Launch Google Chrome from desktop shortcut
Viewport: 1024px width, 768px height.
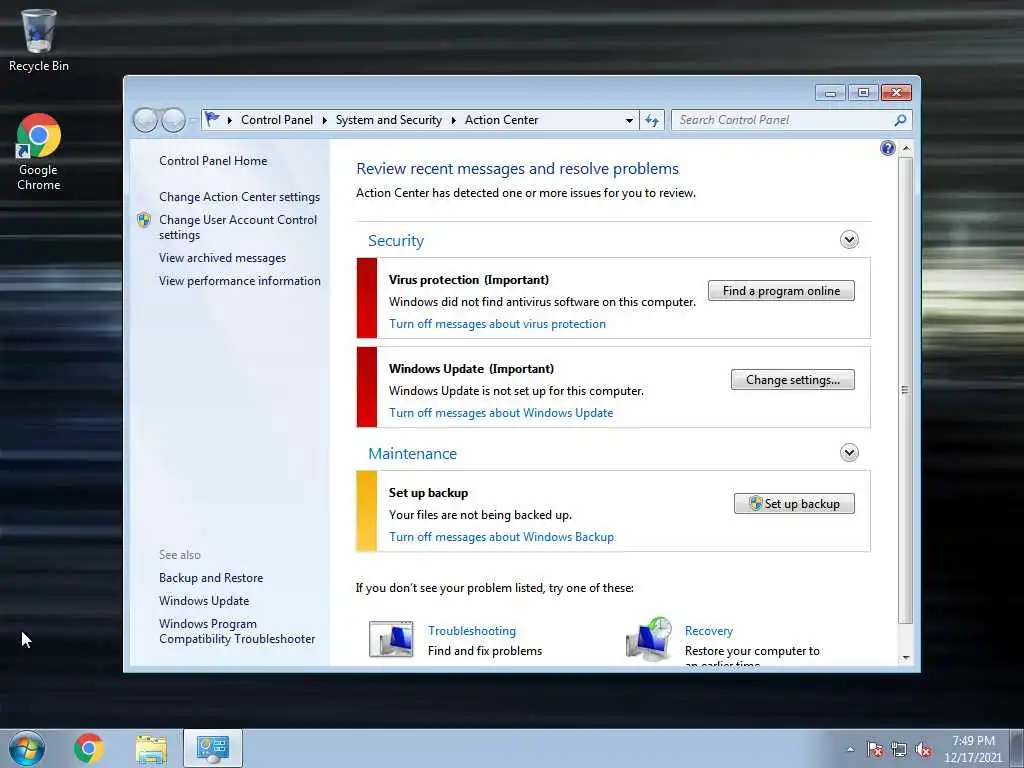[39, 152]
